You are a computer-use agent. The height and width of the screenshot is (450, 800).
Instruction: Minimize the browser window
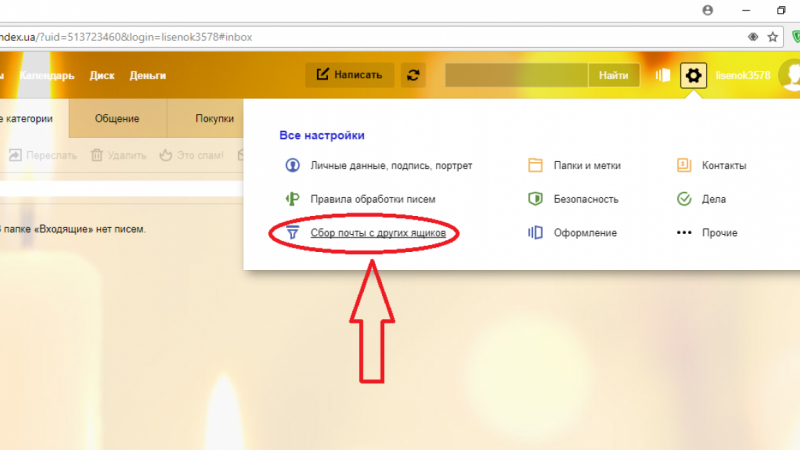[746, 10]
